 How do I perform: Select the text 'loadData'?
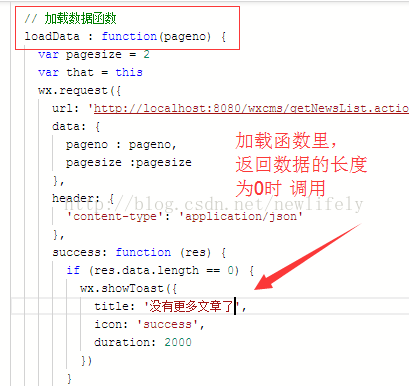coord(52,36)
